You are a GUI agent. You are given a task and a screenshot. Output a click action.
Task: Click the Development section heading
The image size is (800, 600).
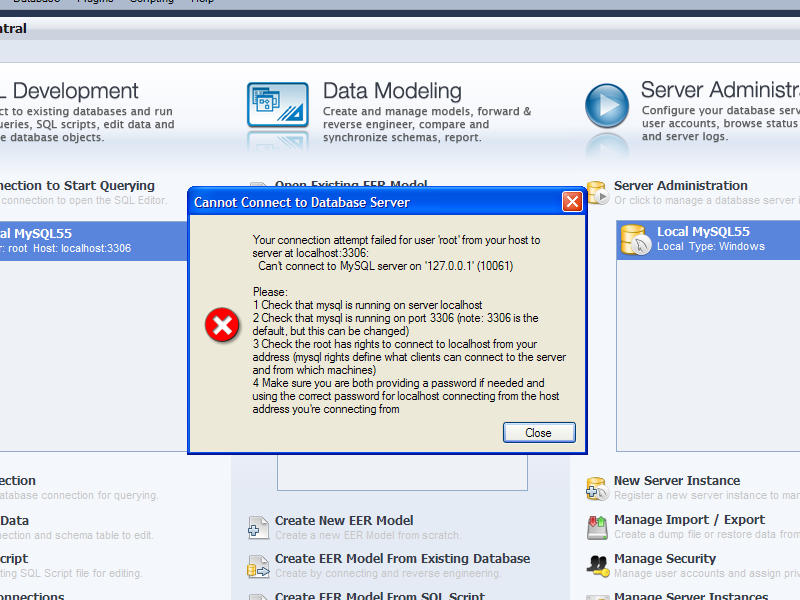pyautogui.click(x=69, y=91)
